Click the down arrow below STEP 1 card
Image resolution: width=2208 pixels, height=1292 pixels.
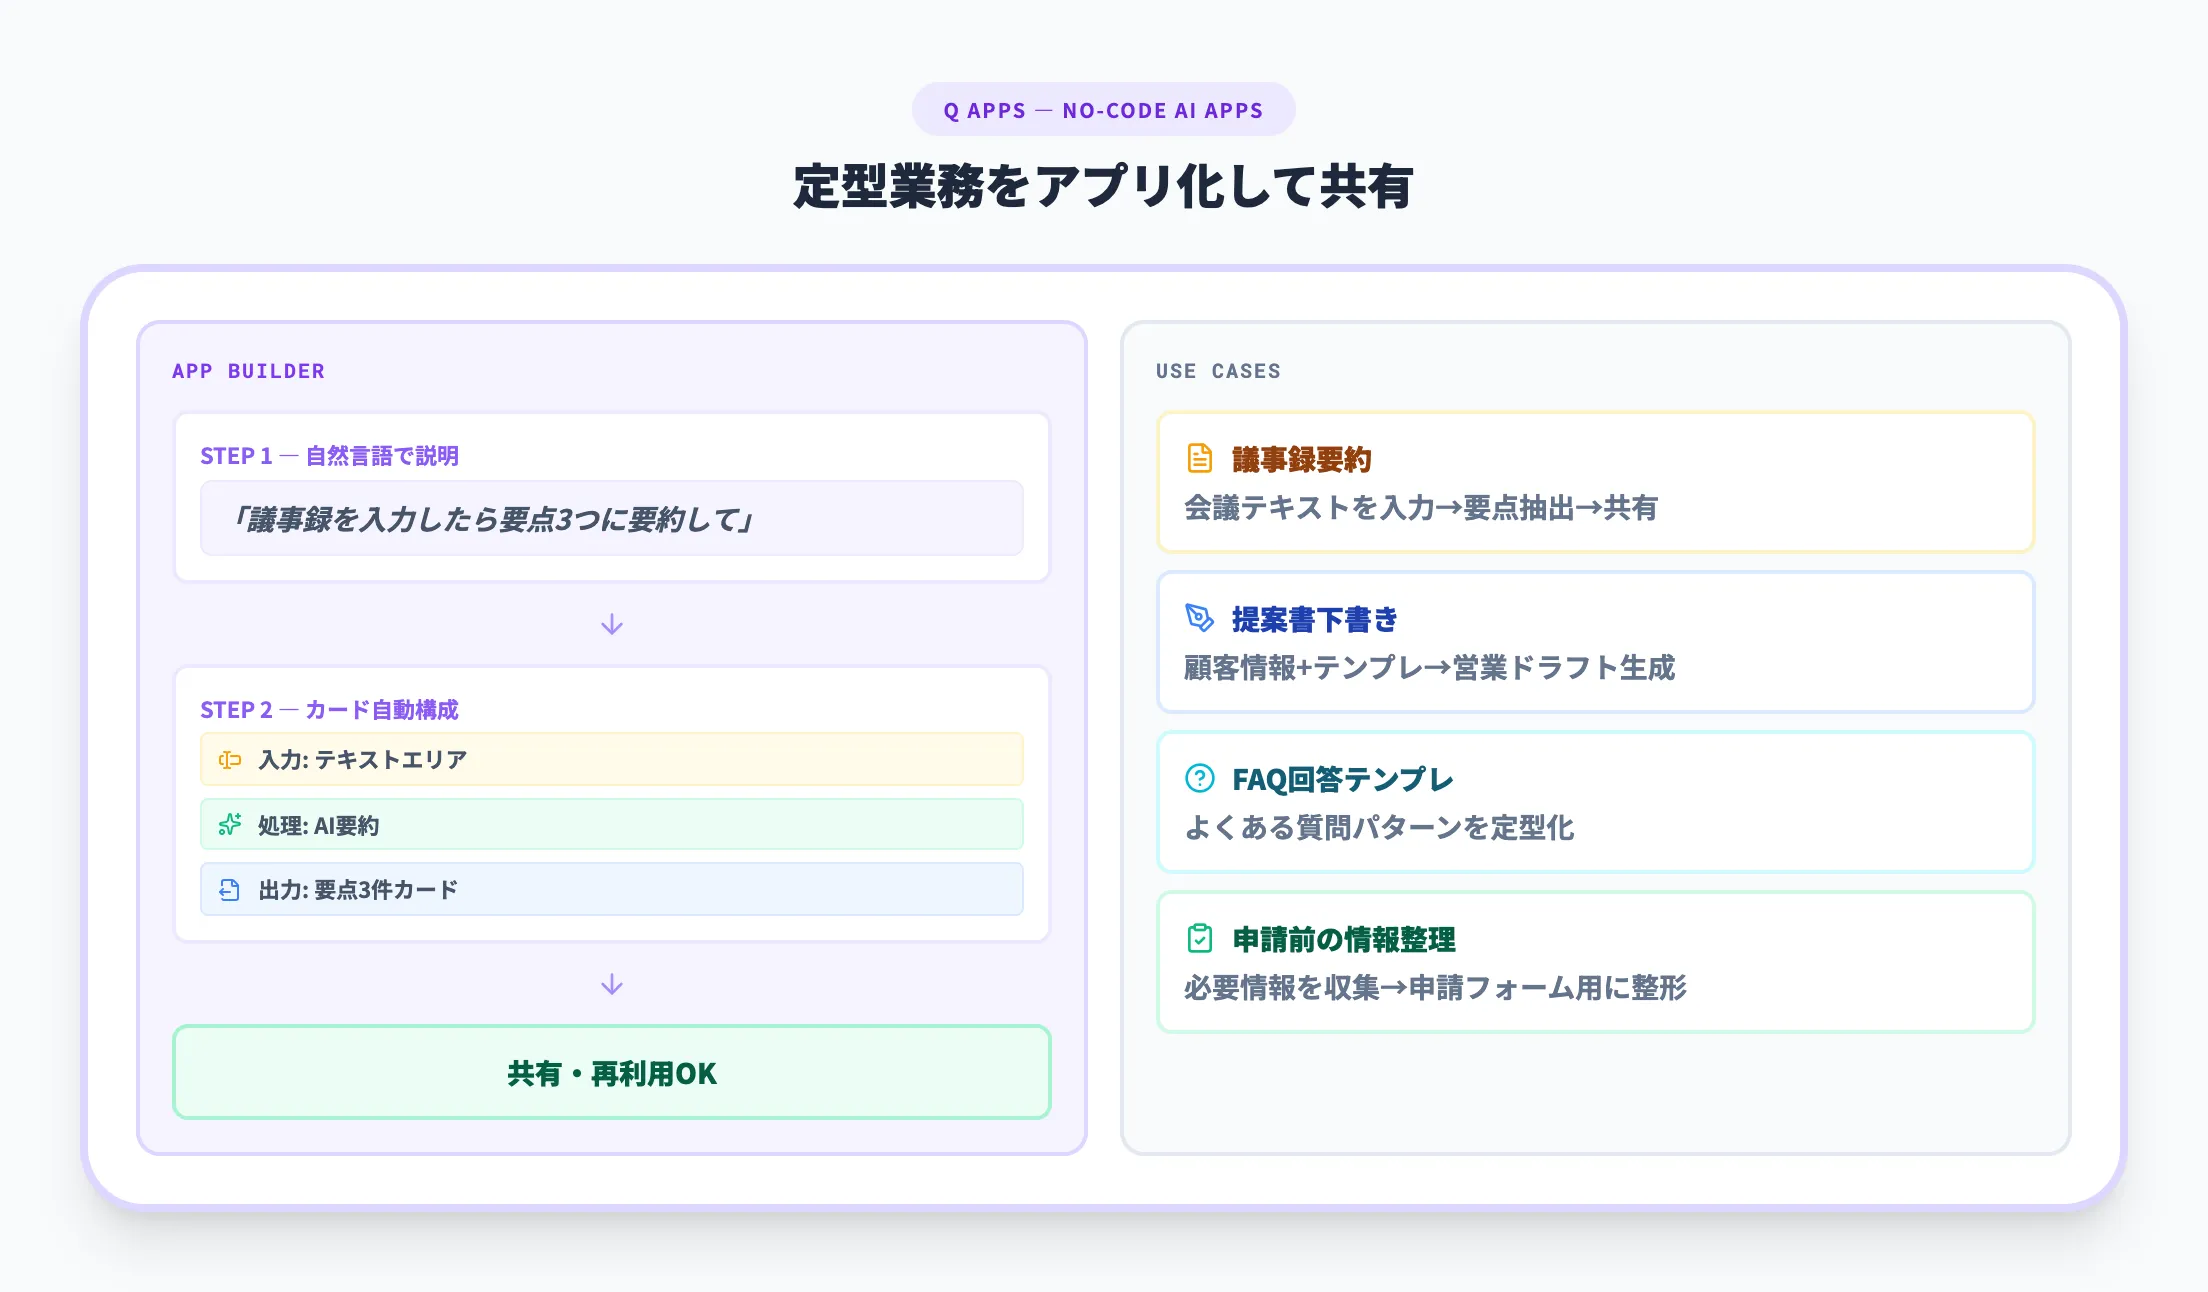[612, 625]
